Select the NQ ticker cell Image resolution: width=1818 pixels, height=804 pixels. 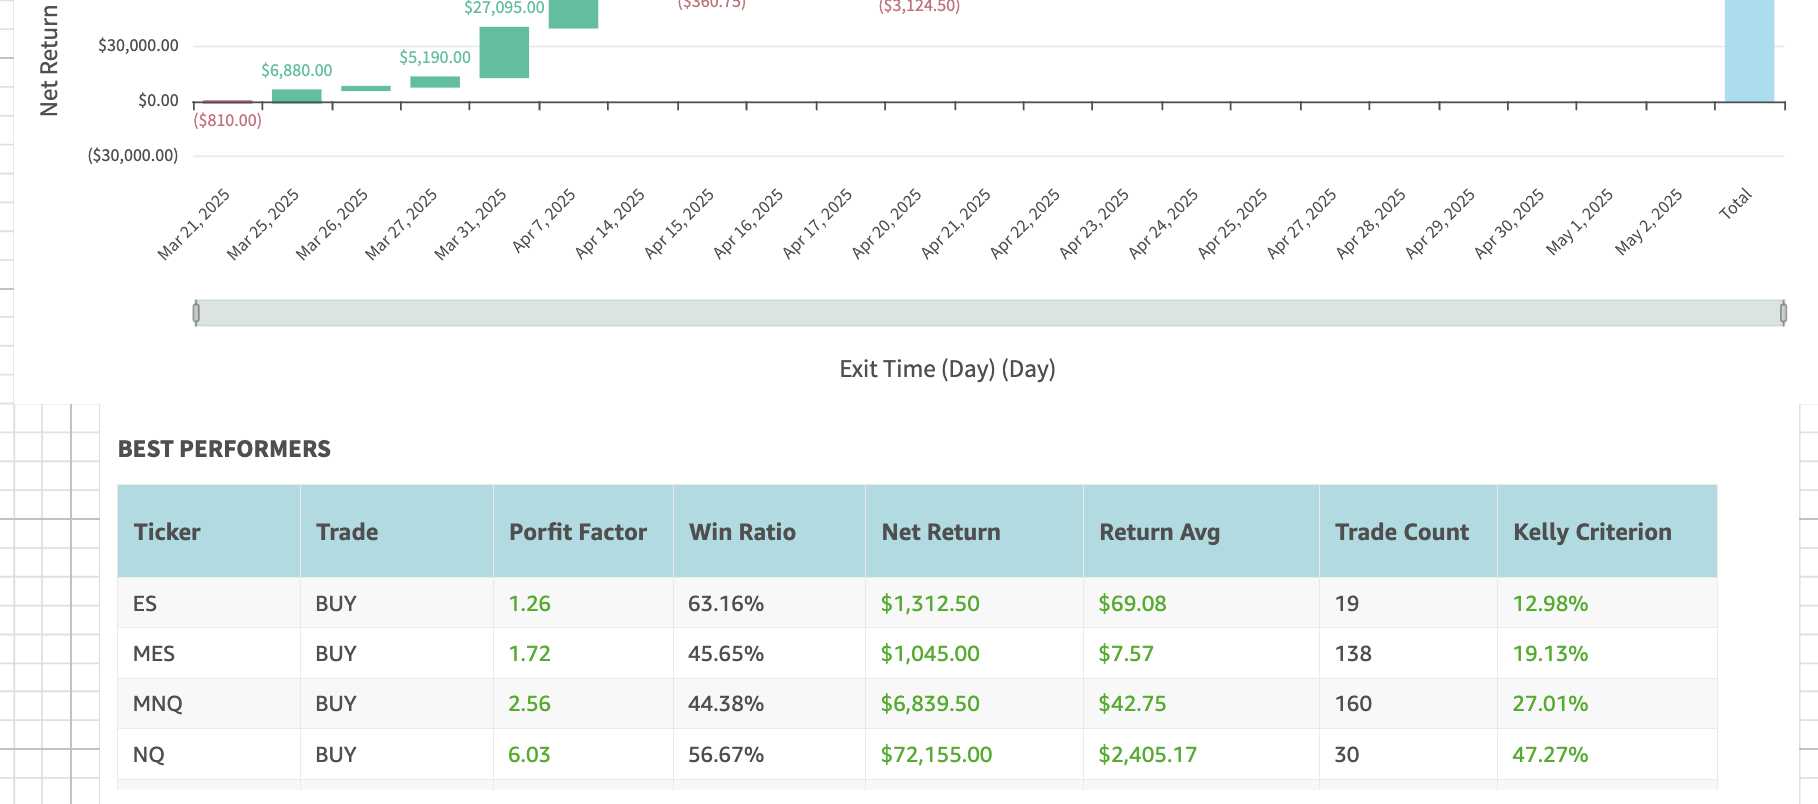[148, 755]
